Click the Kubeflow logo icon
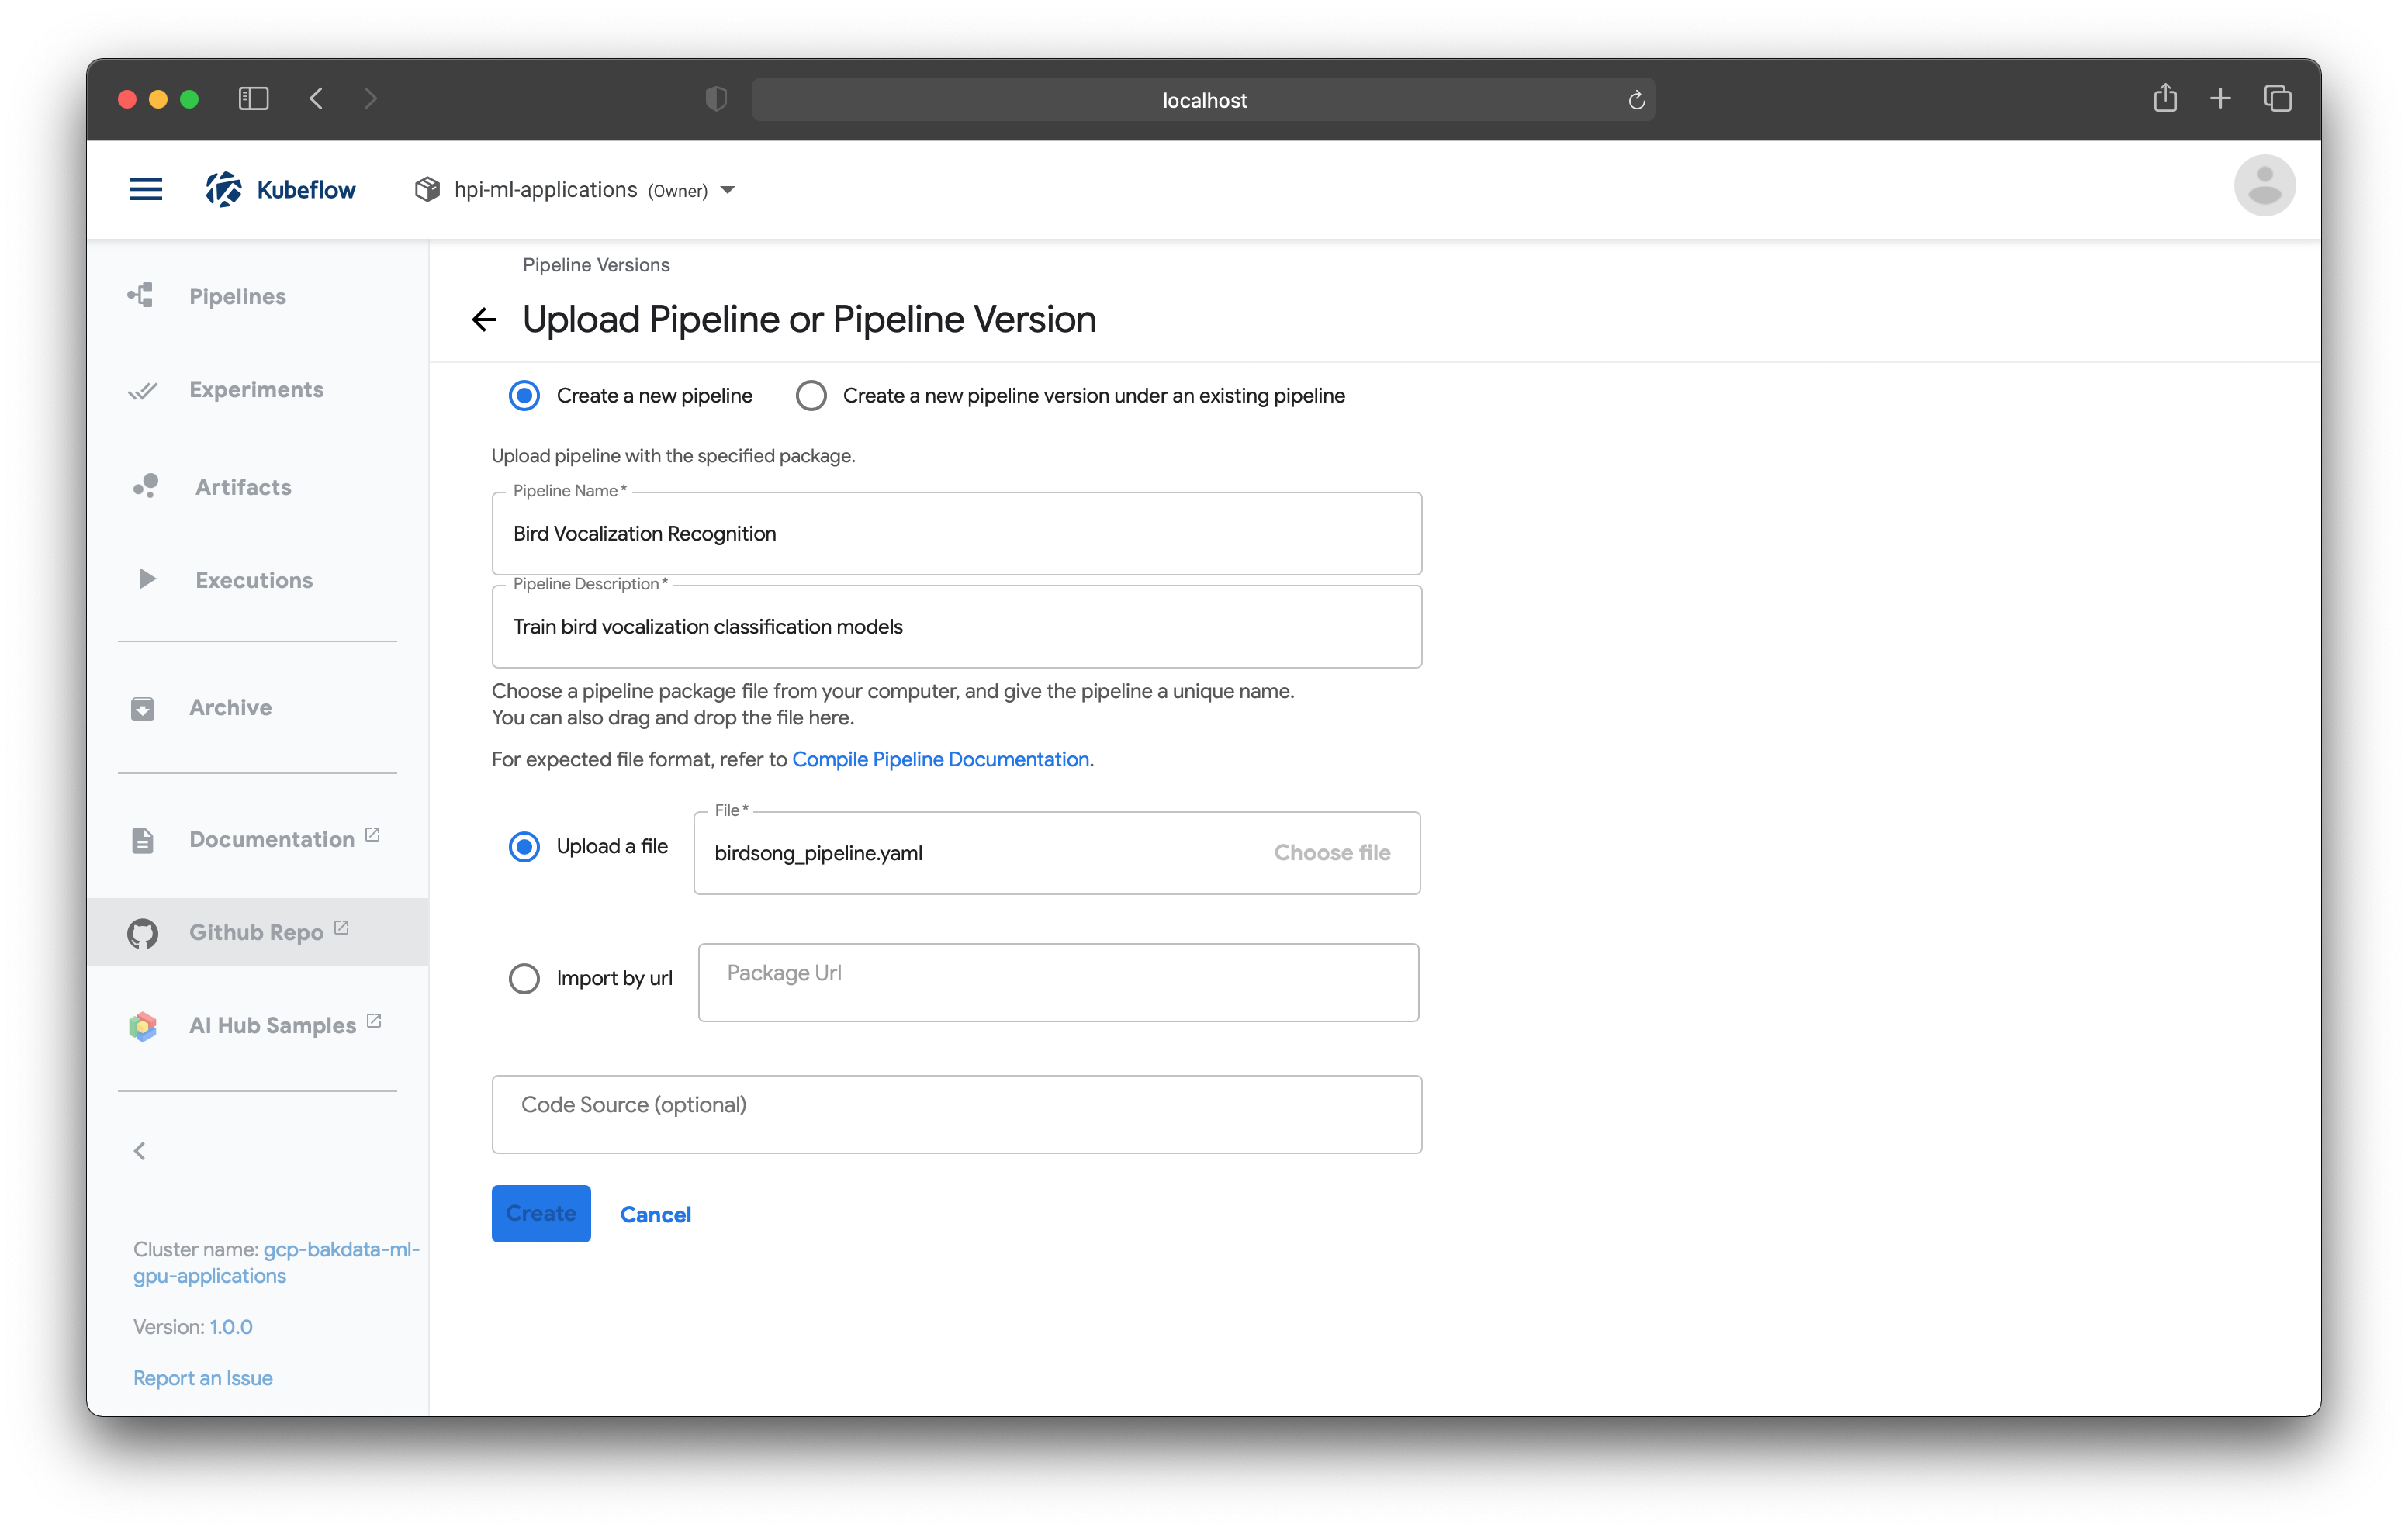2408x1531 pixels. point(224,189)
